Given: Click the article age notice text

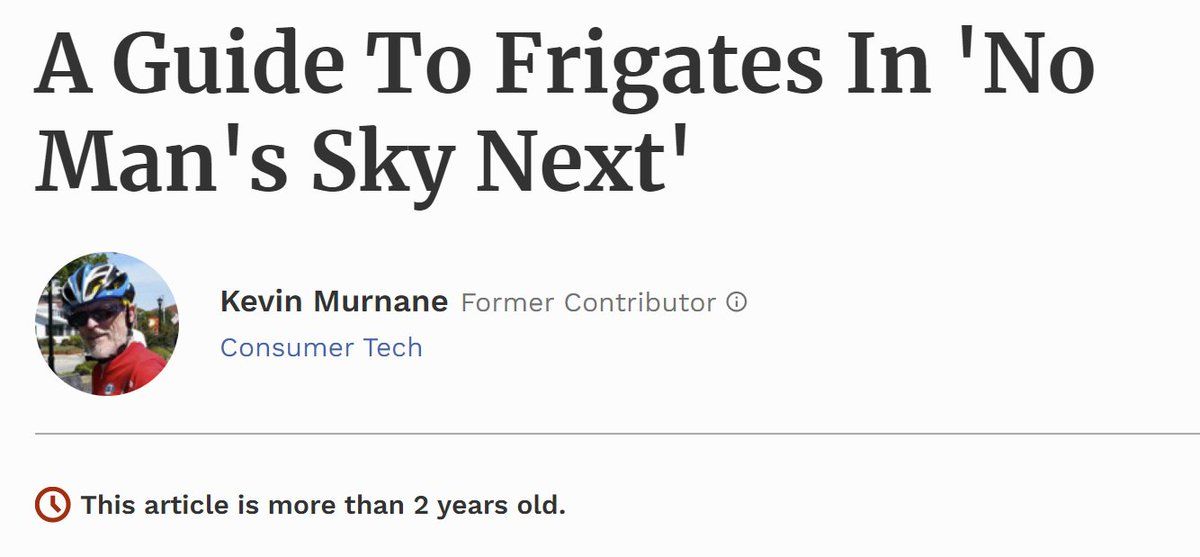Looking at the screenshot, I should 323,505.
